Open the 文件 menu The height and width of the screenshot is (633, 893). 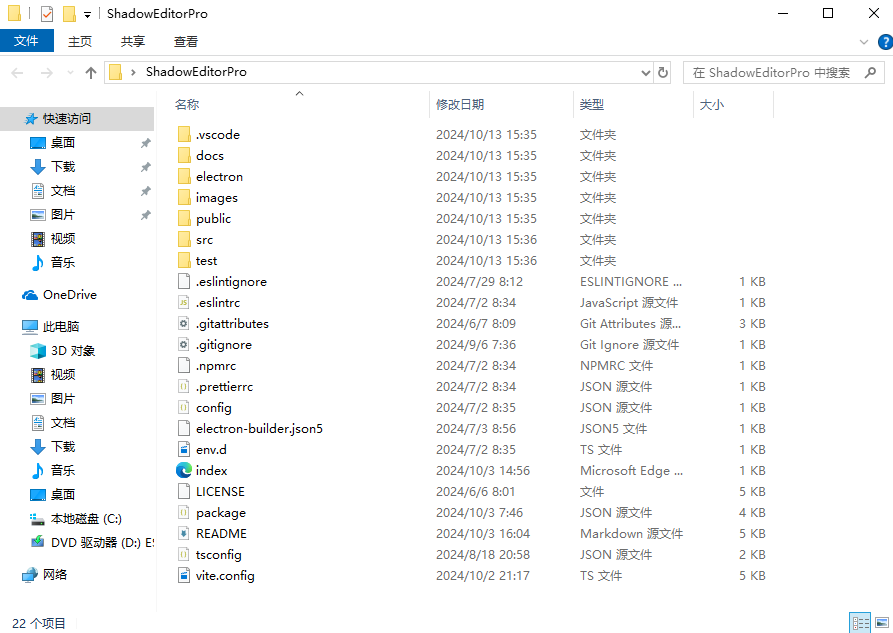pyautogui.click(x=26, y=41)
